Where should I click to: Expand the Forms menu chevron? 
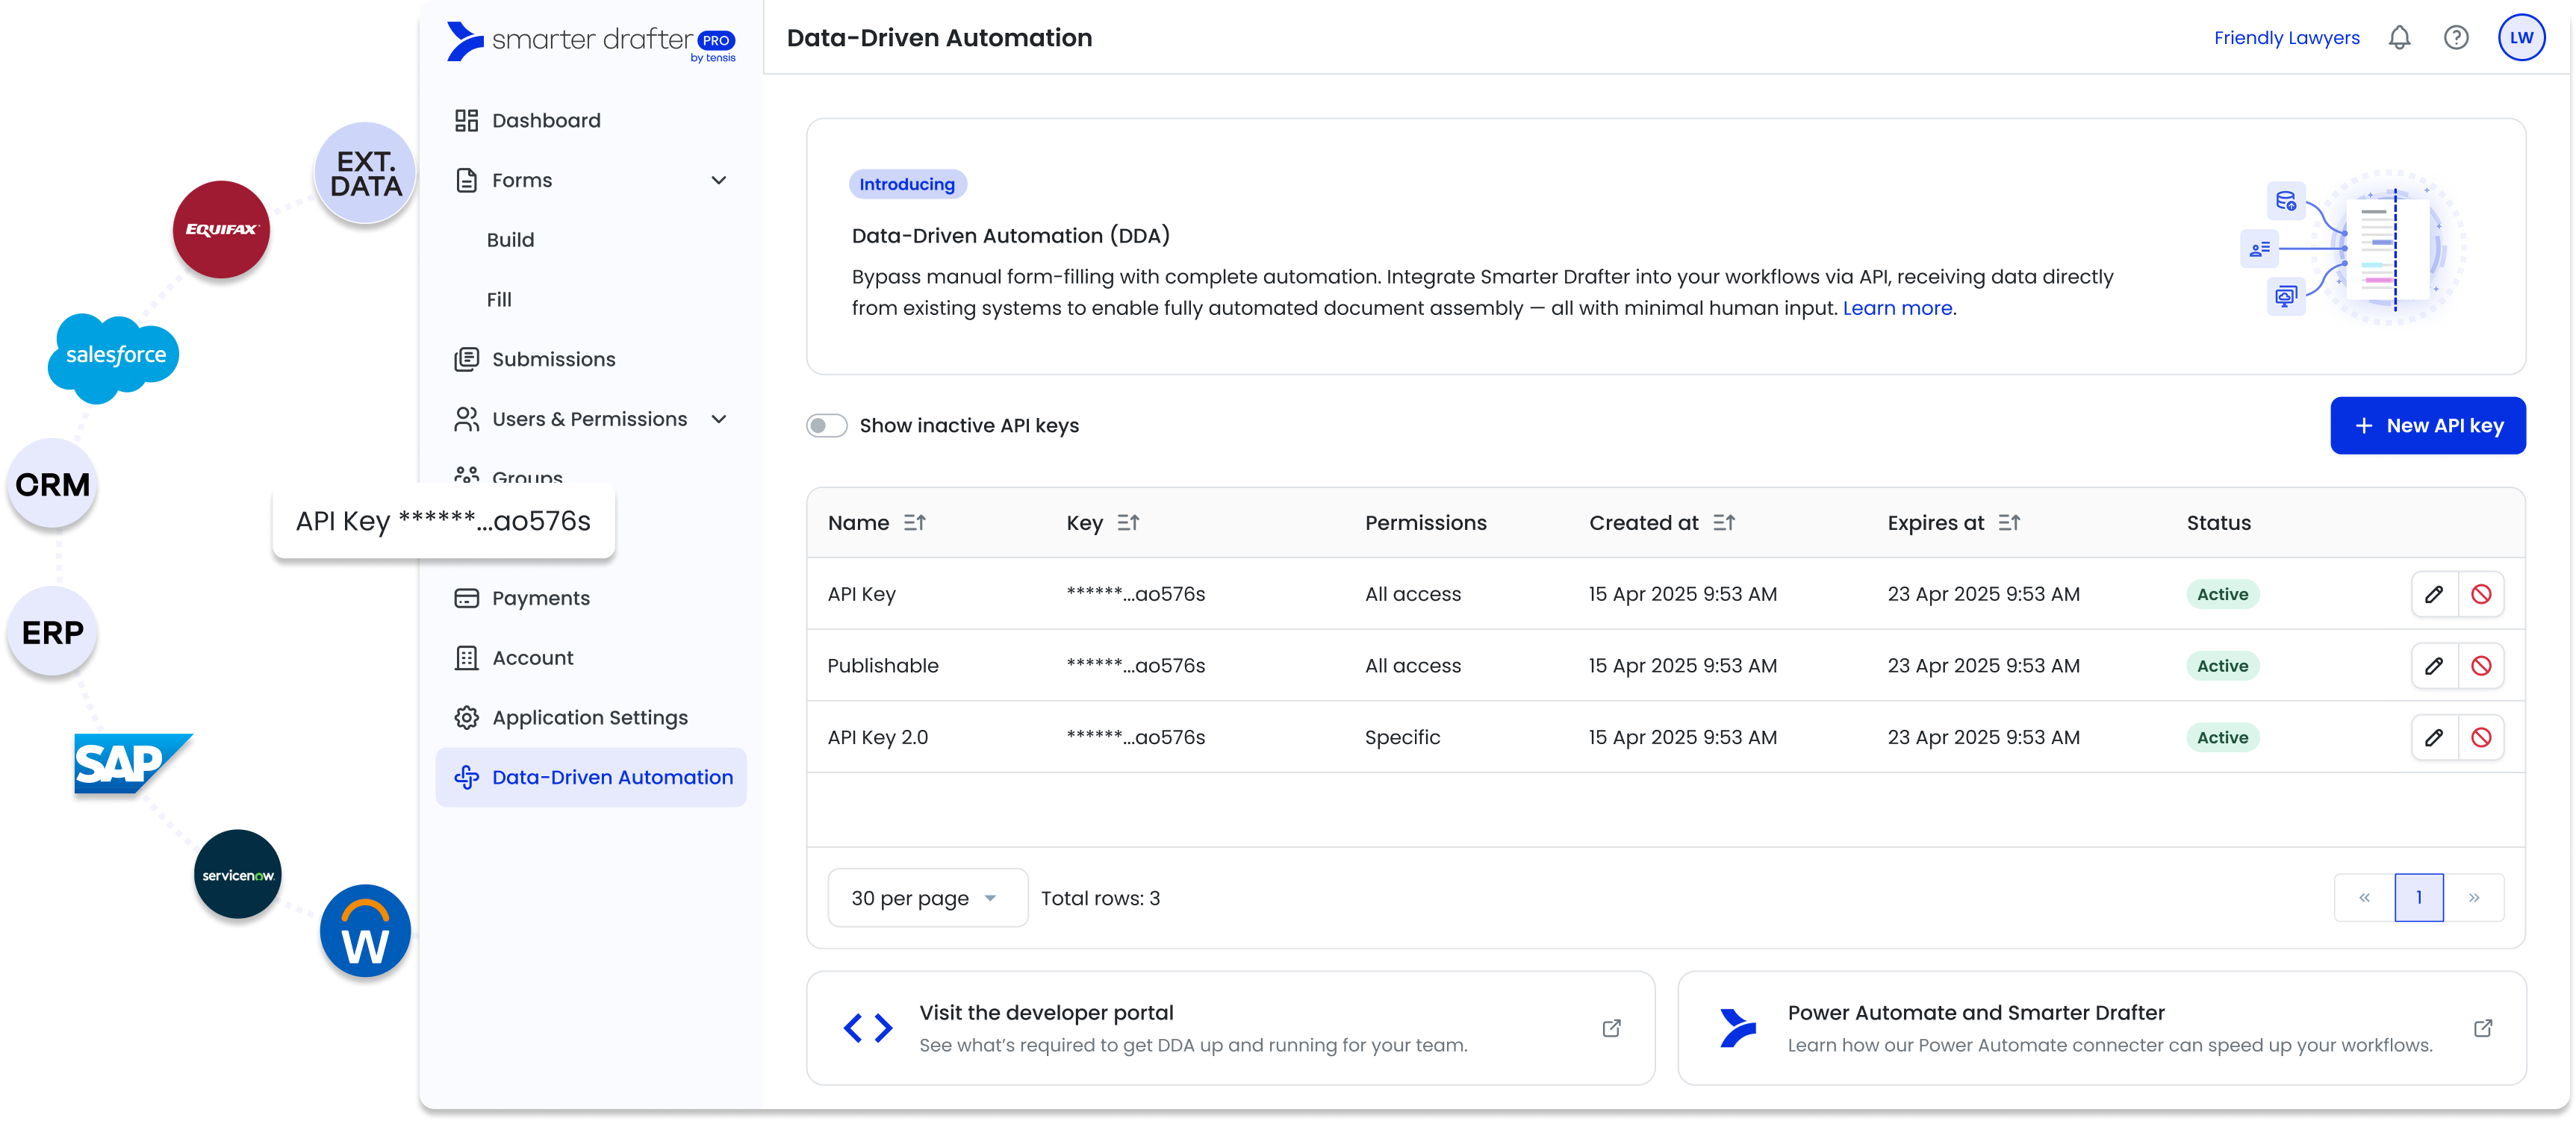coord(718,181)
